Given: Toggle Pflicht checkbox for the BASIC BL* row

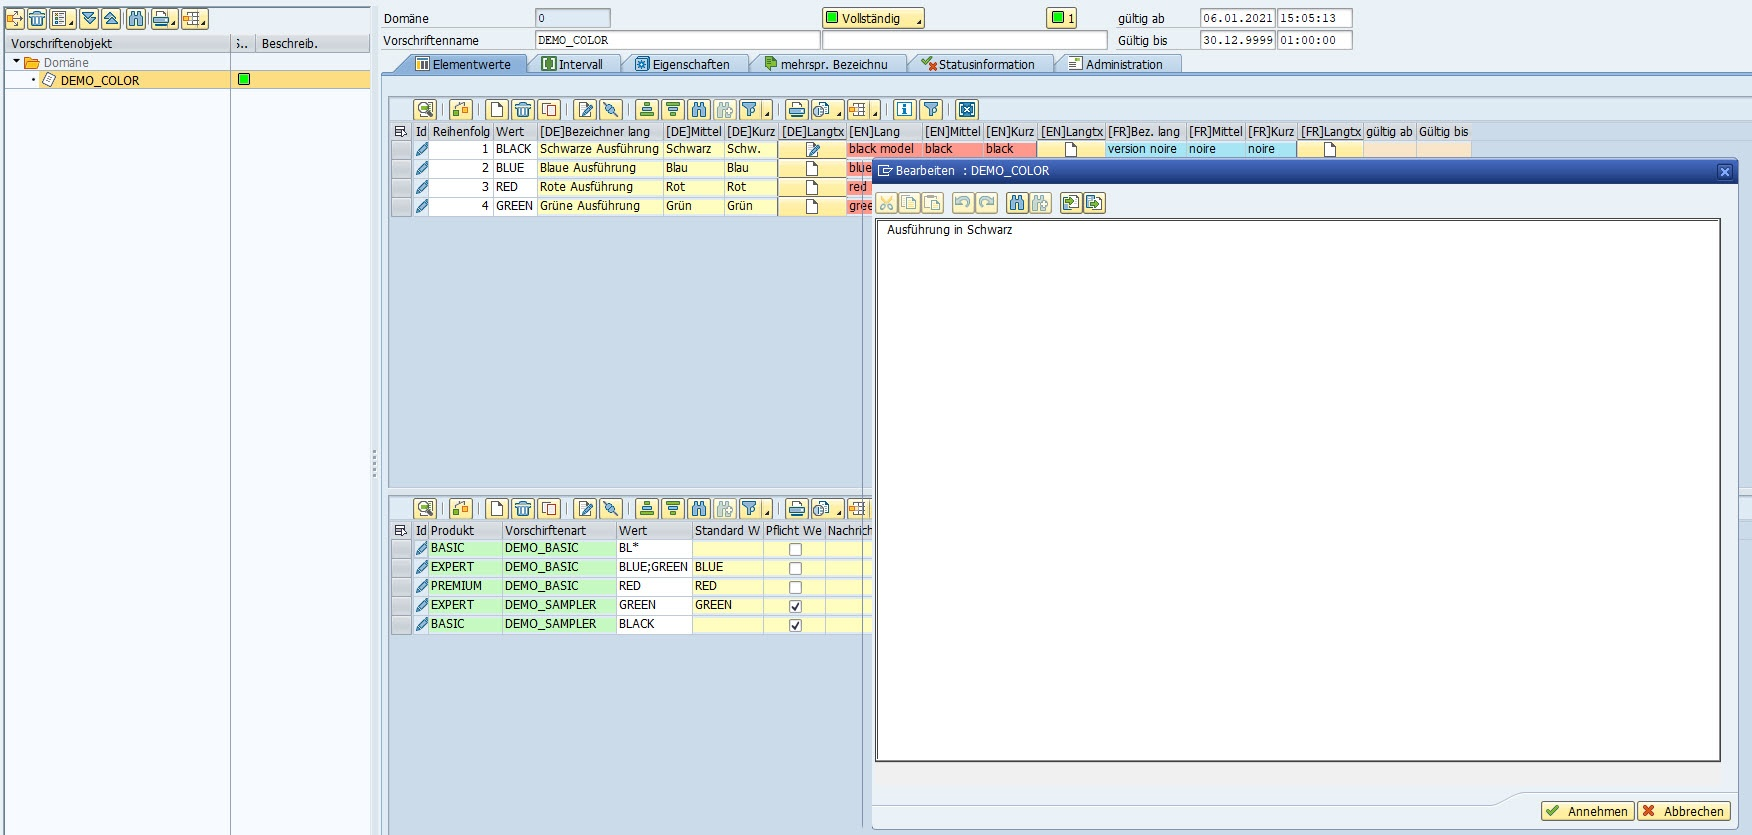Looking at the screenshot, I should pyautogui.click(x=795, y=549).
